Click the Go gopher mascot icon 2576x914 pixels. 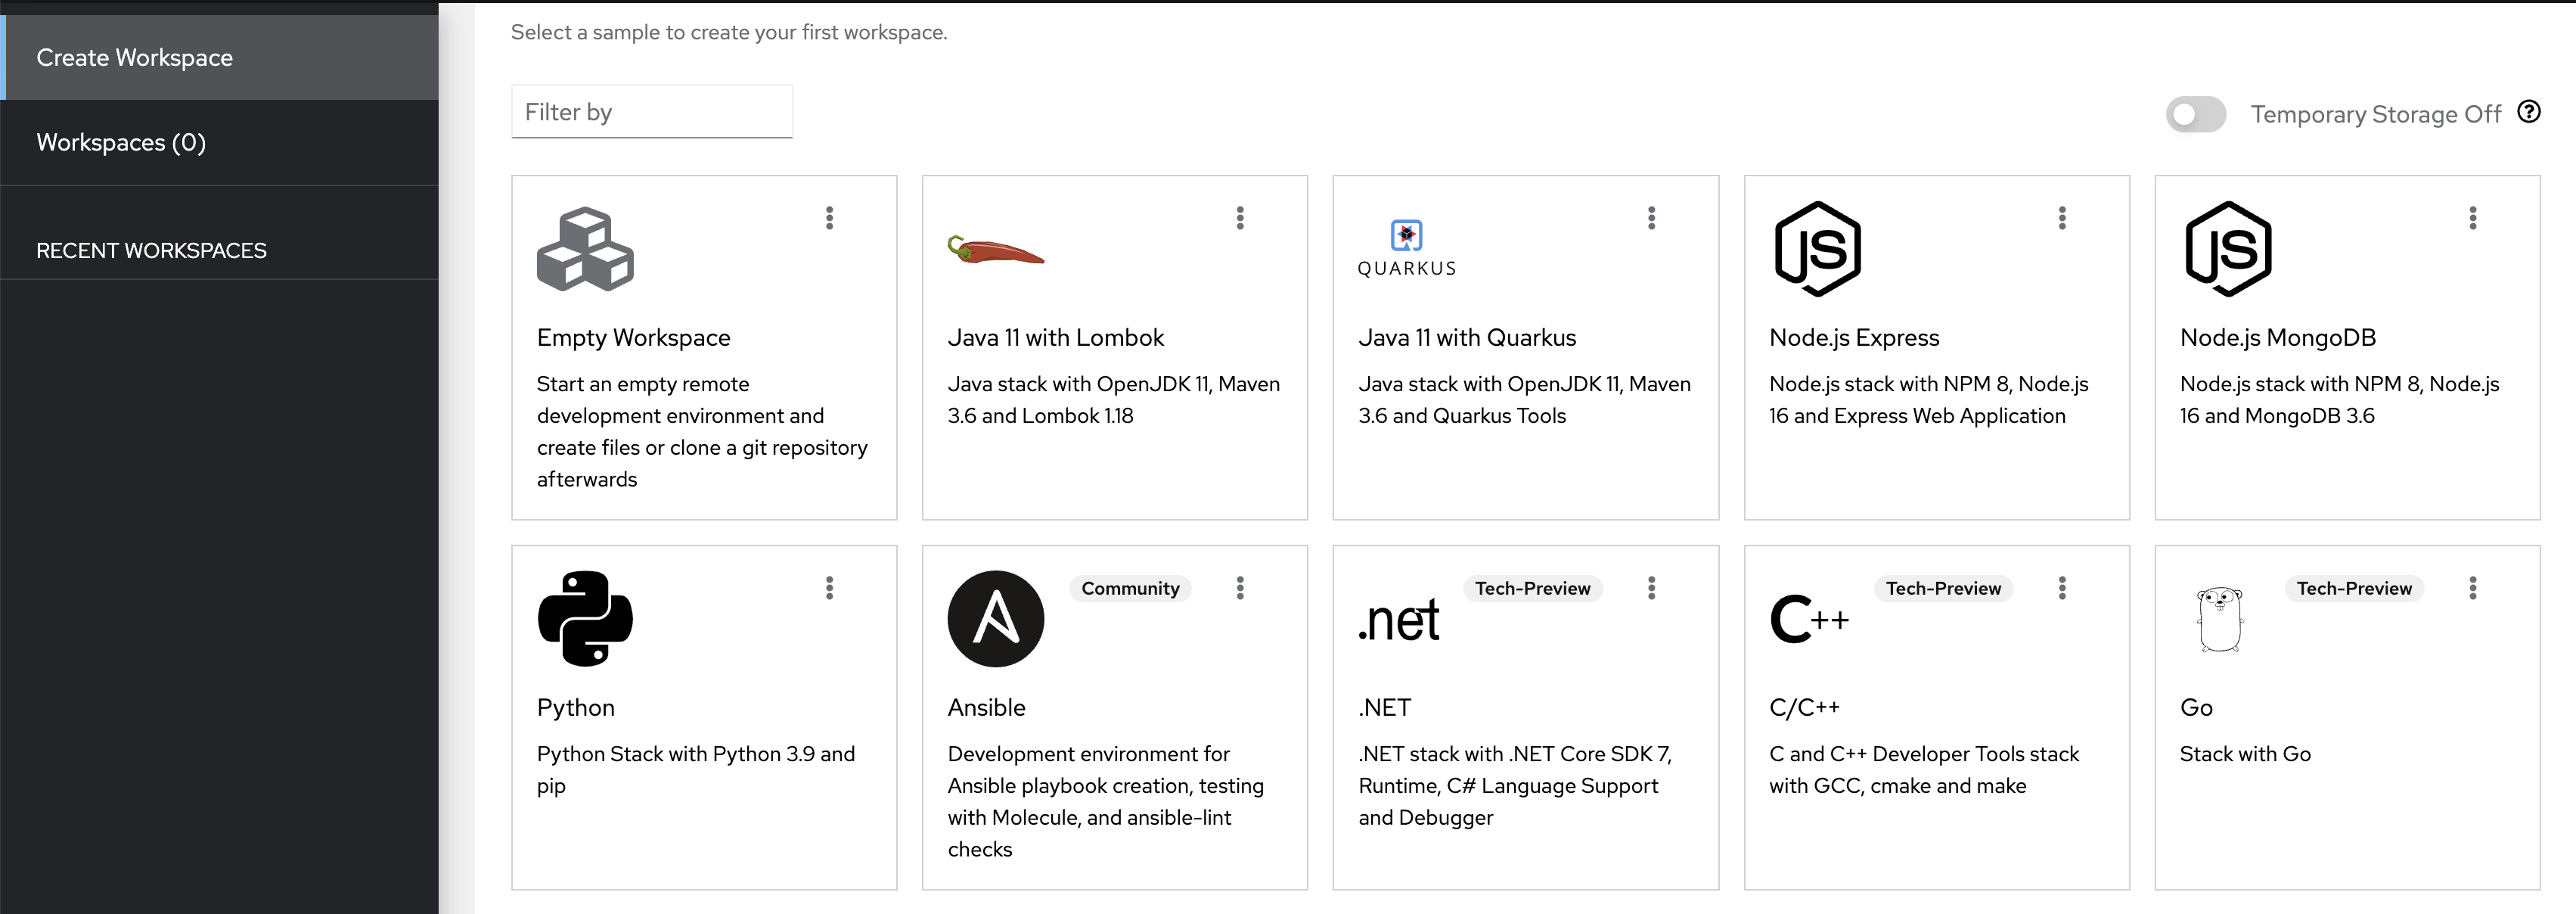coord(2219,619)
